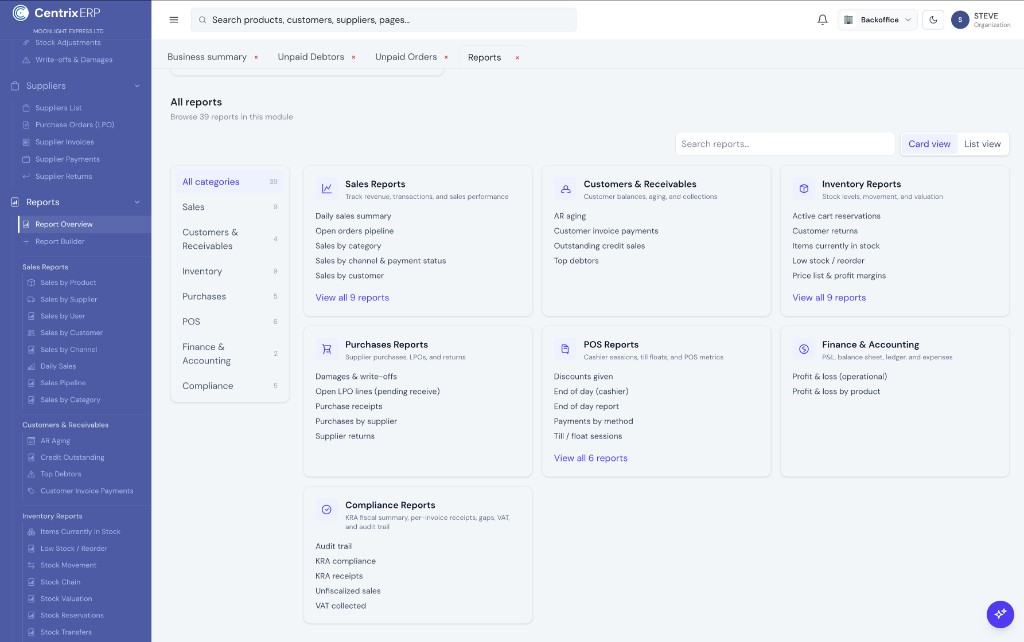This screenshot has height=642, width=1024.
Task: Open View all 6 reports link
Action: 590,458
